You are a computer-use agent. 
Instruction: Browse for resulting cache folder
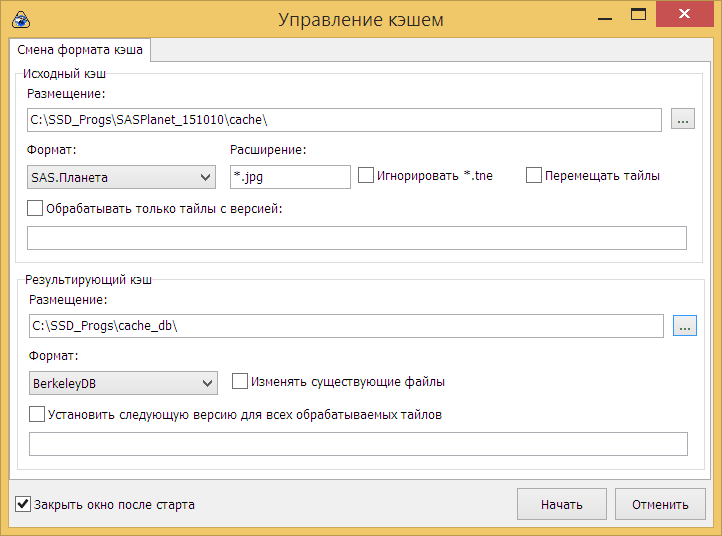[684, 326]
